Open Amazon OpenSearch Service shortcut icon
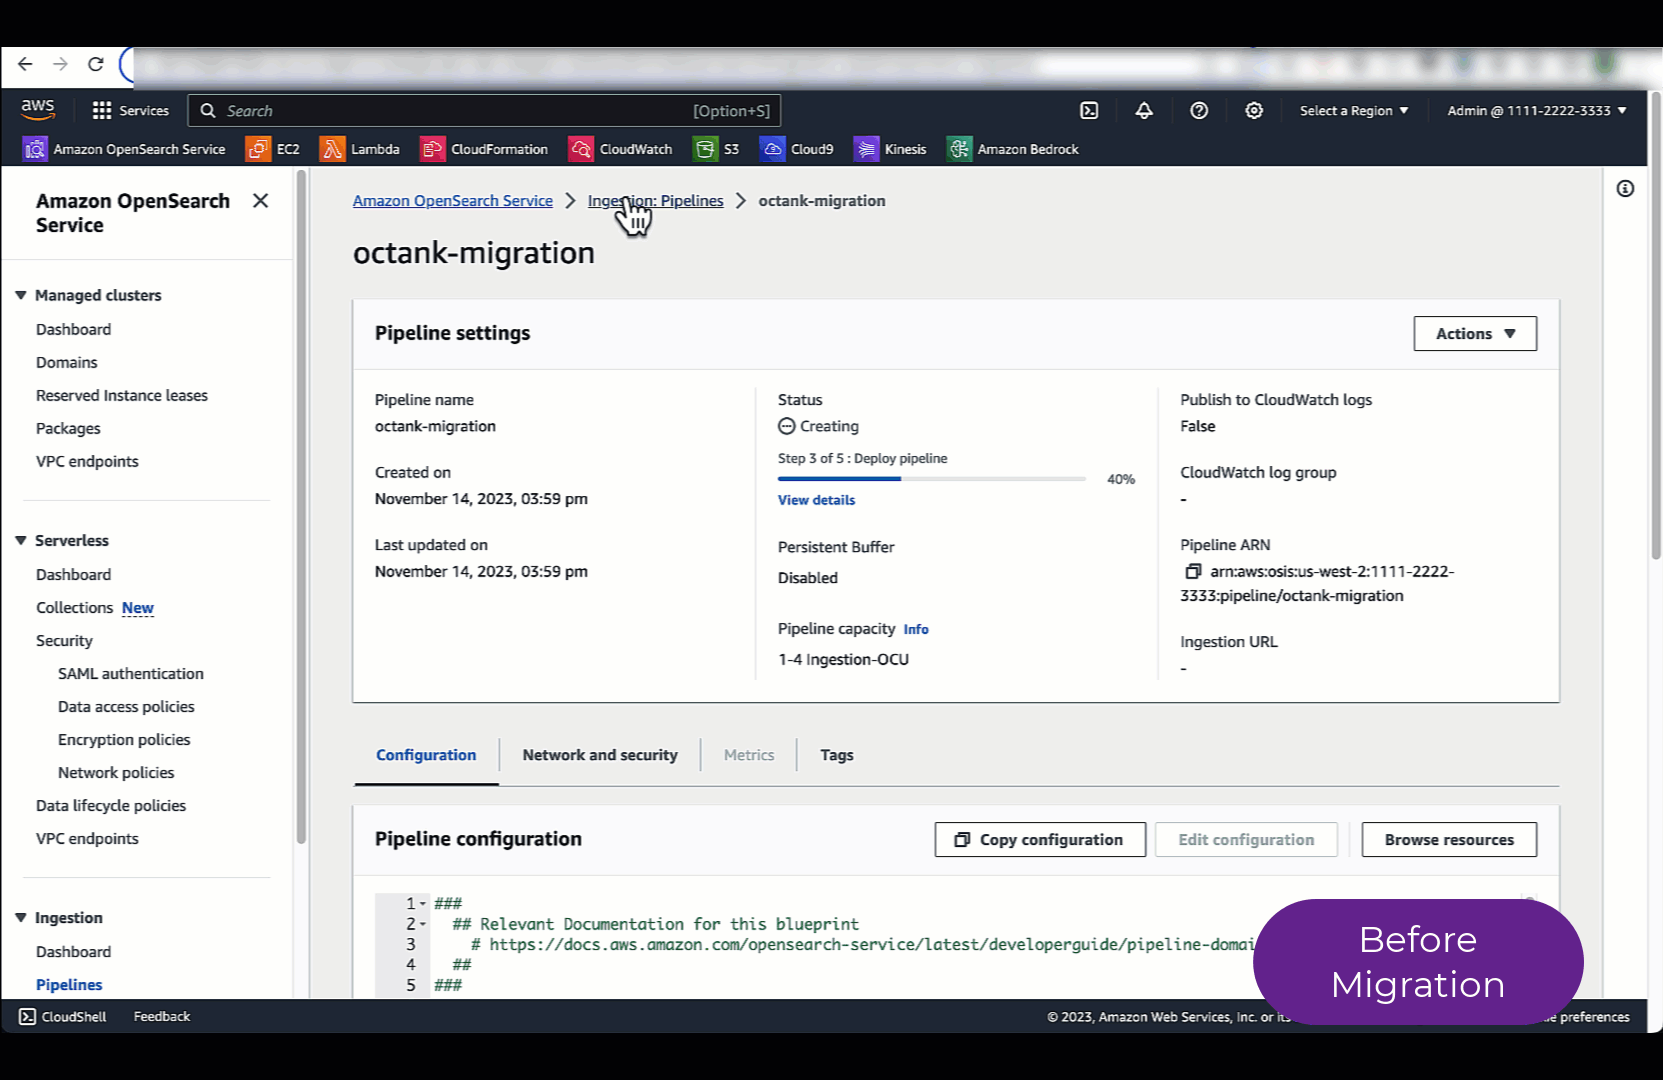Image resolution: width=1663 pixels, height=1080 pixels. pos(35,149)
